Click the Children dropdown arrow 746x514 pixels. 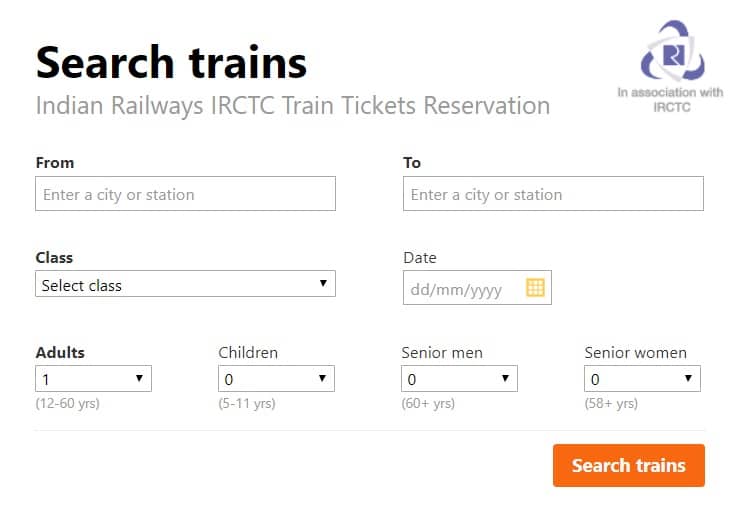(x=322, y=378)
